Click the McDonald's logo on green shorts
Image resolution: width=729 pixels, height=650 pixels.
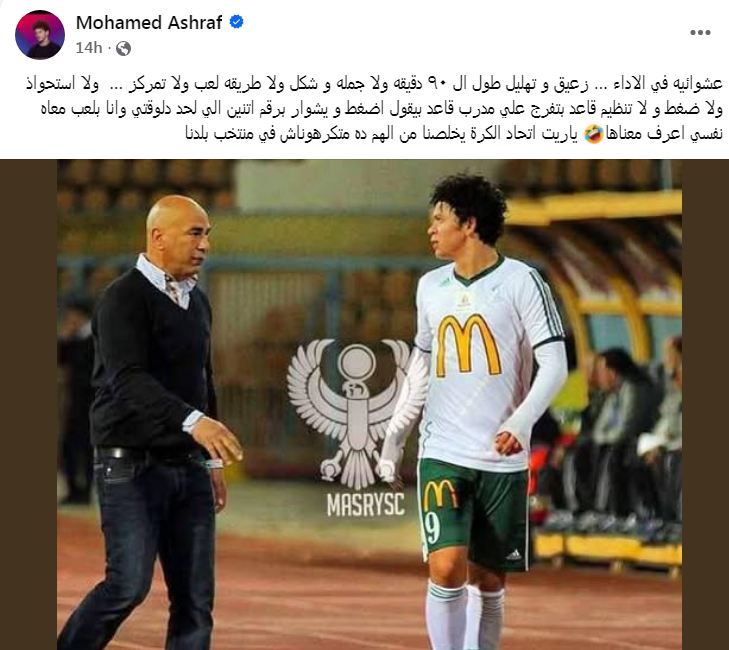[x=440, y=496]
